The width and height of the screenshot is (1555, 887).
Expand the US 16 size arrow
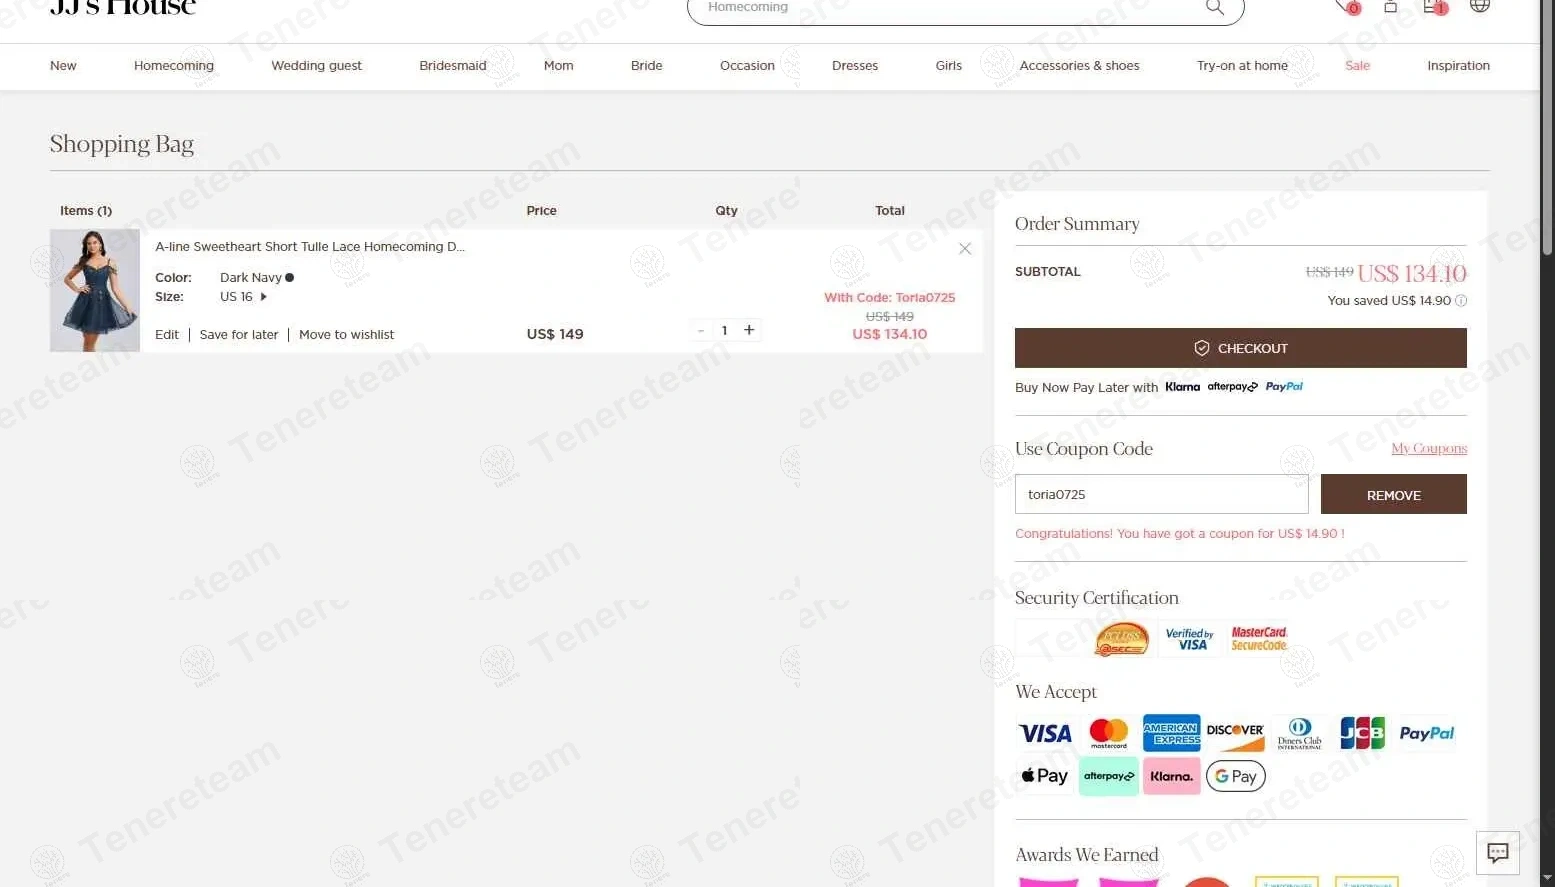264,297
